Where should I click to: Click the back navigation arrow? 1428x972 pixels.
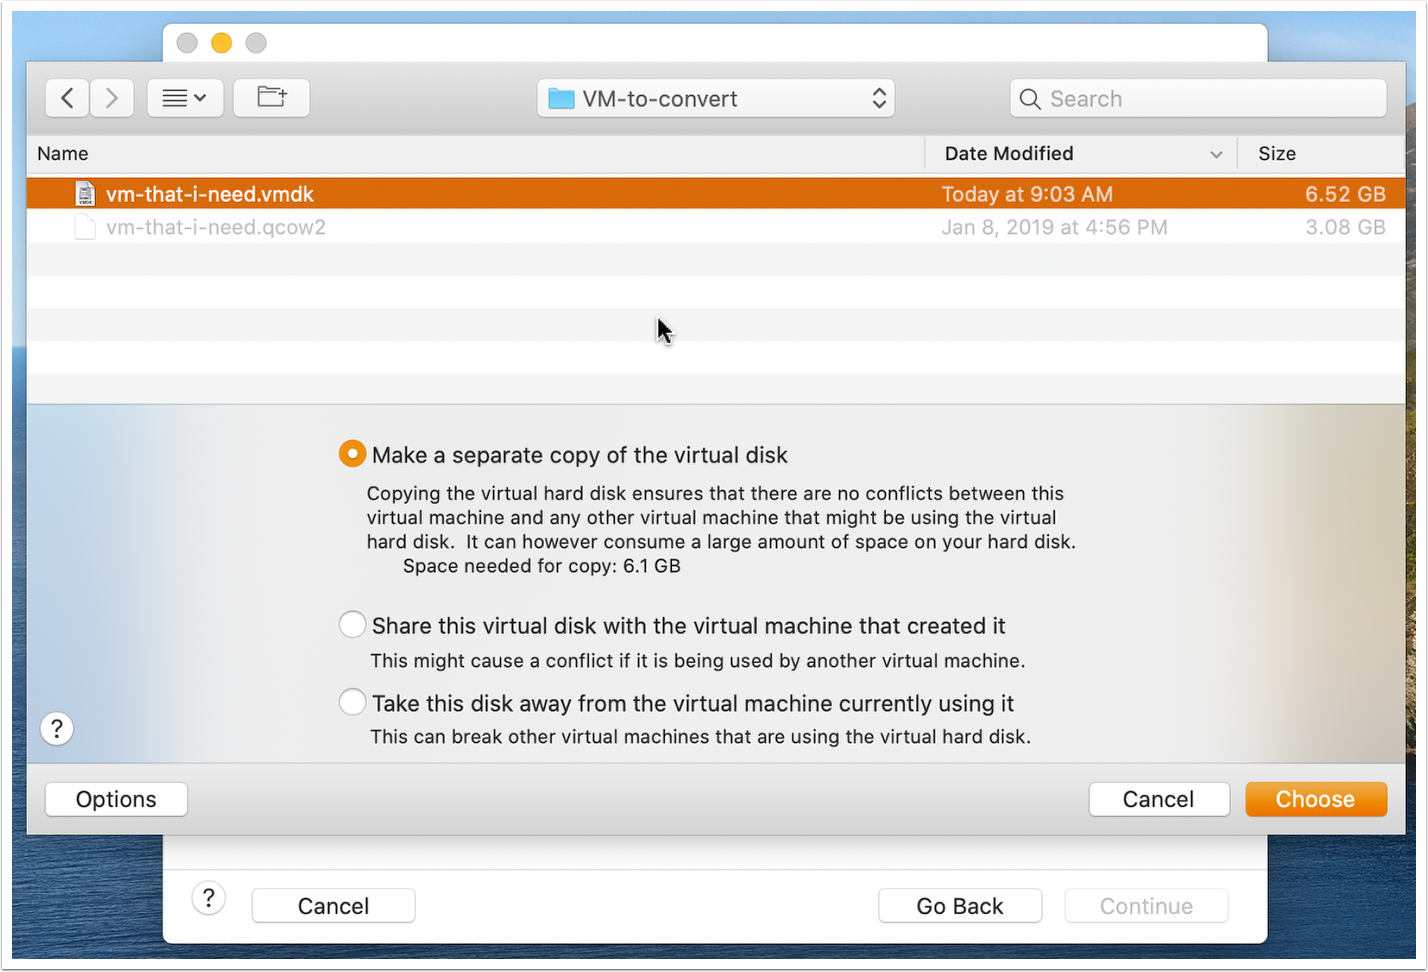67,98
